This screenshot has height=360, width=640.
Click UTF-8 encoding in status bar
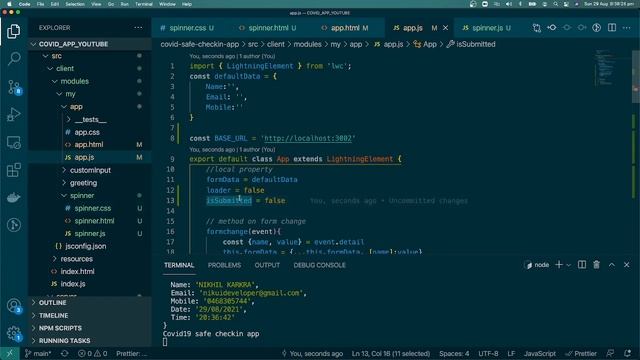coord(488,353)
